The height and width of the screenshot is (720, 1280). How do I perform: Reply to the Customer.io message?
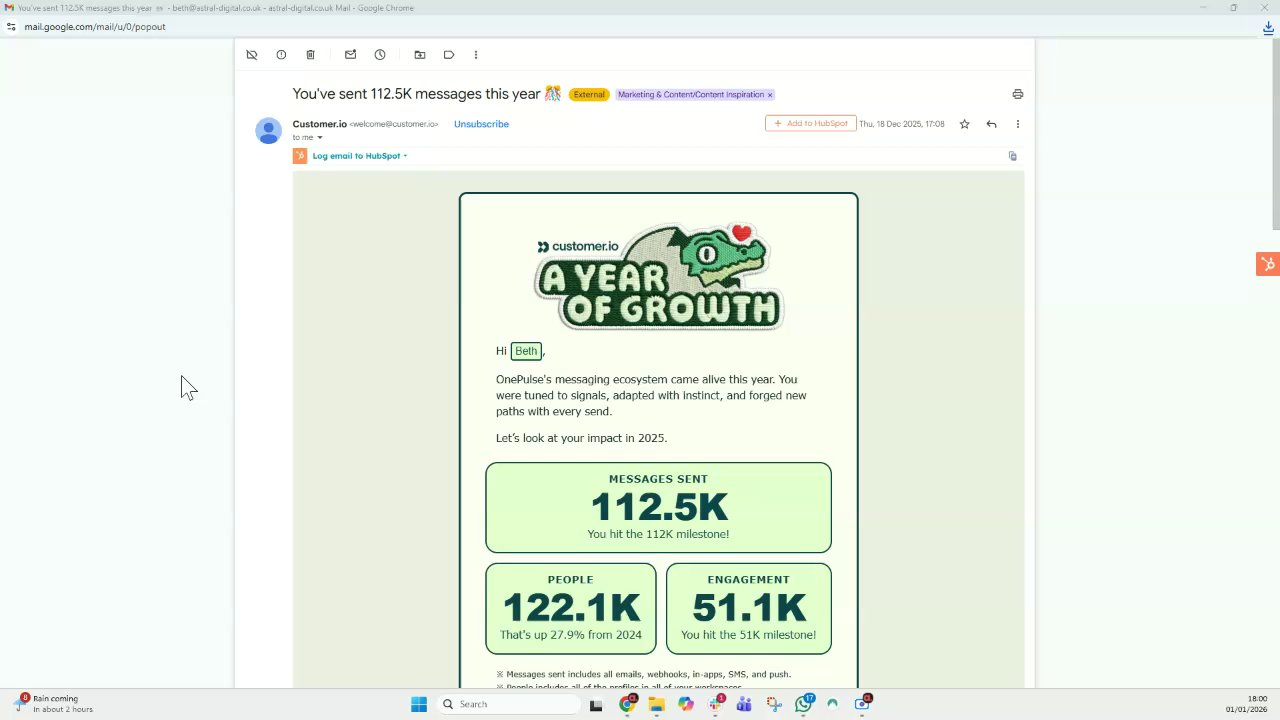tap(991, 124)
